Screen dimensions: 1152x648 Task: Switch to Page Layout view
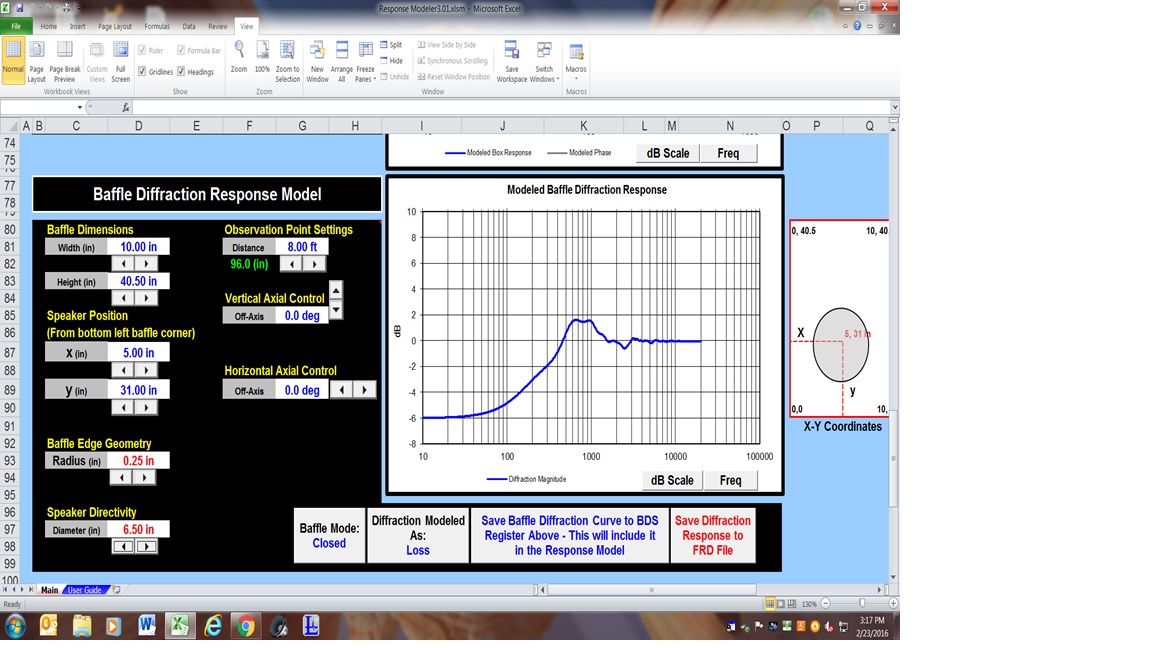36,61
